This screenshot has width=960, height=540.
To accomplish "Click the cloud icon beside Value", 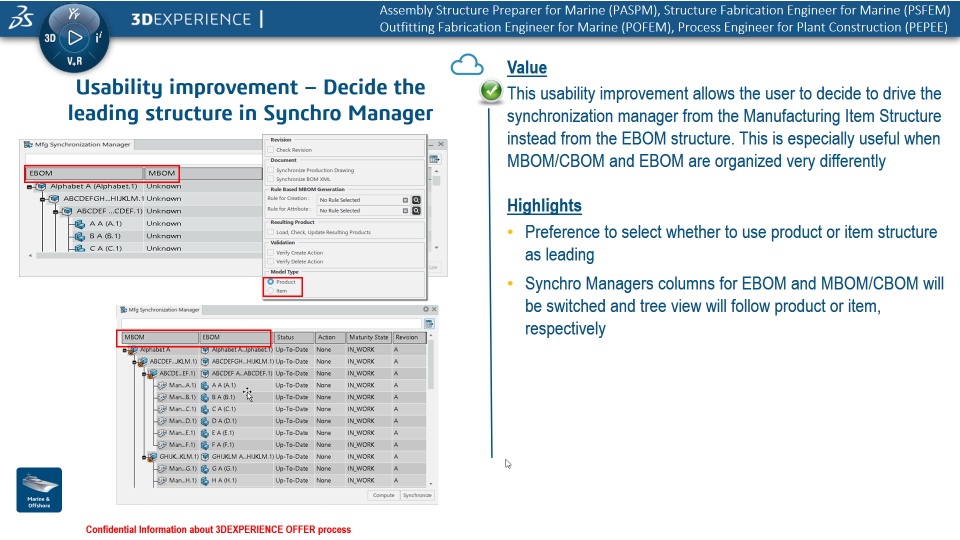I will point(467,65).
